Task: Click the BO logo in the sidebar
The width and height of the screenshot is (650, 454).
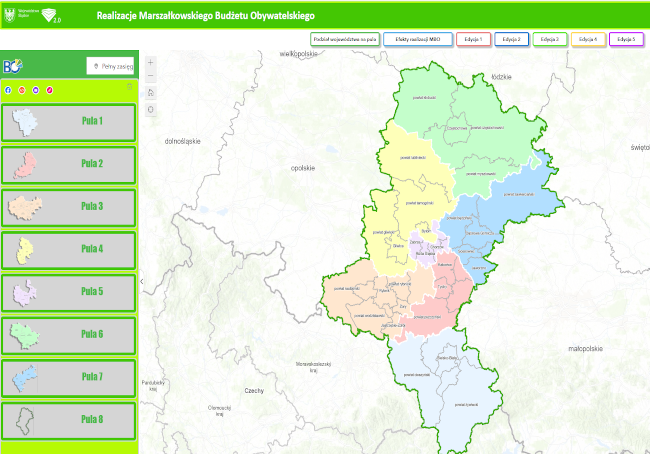Action: point(12,66)
